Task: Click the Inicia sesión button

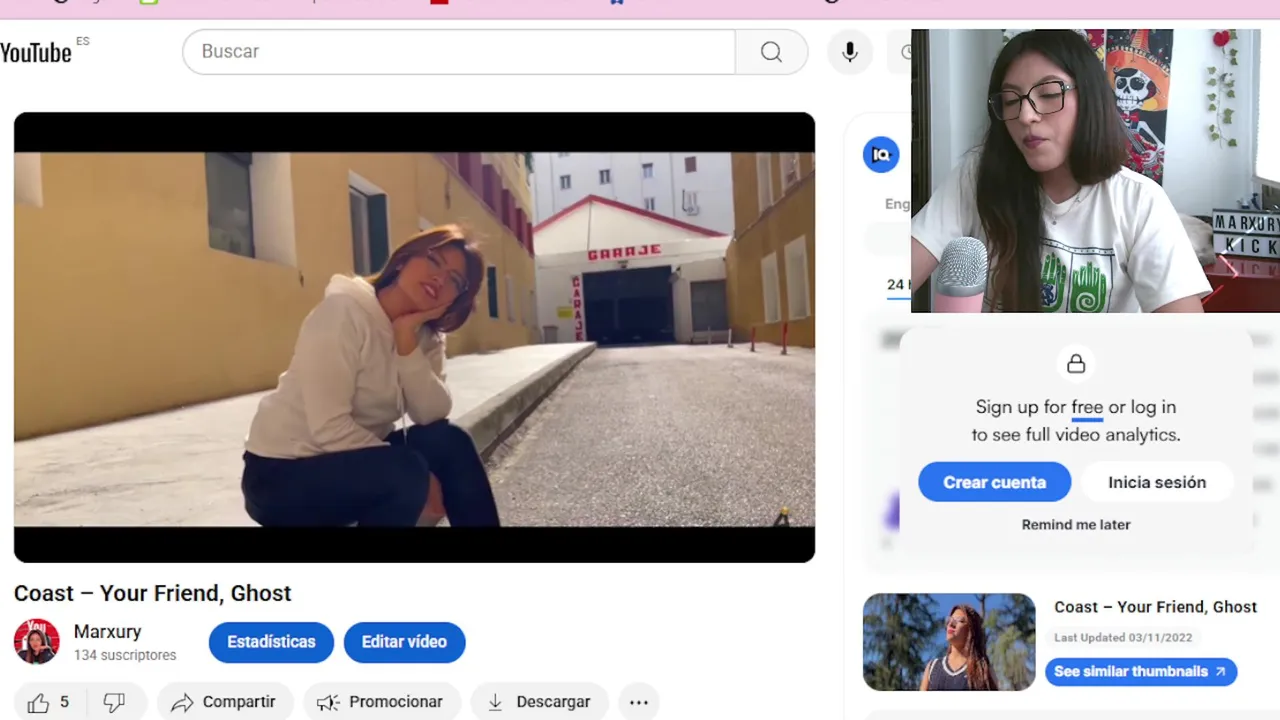Action: [1157, 482]
